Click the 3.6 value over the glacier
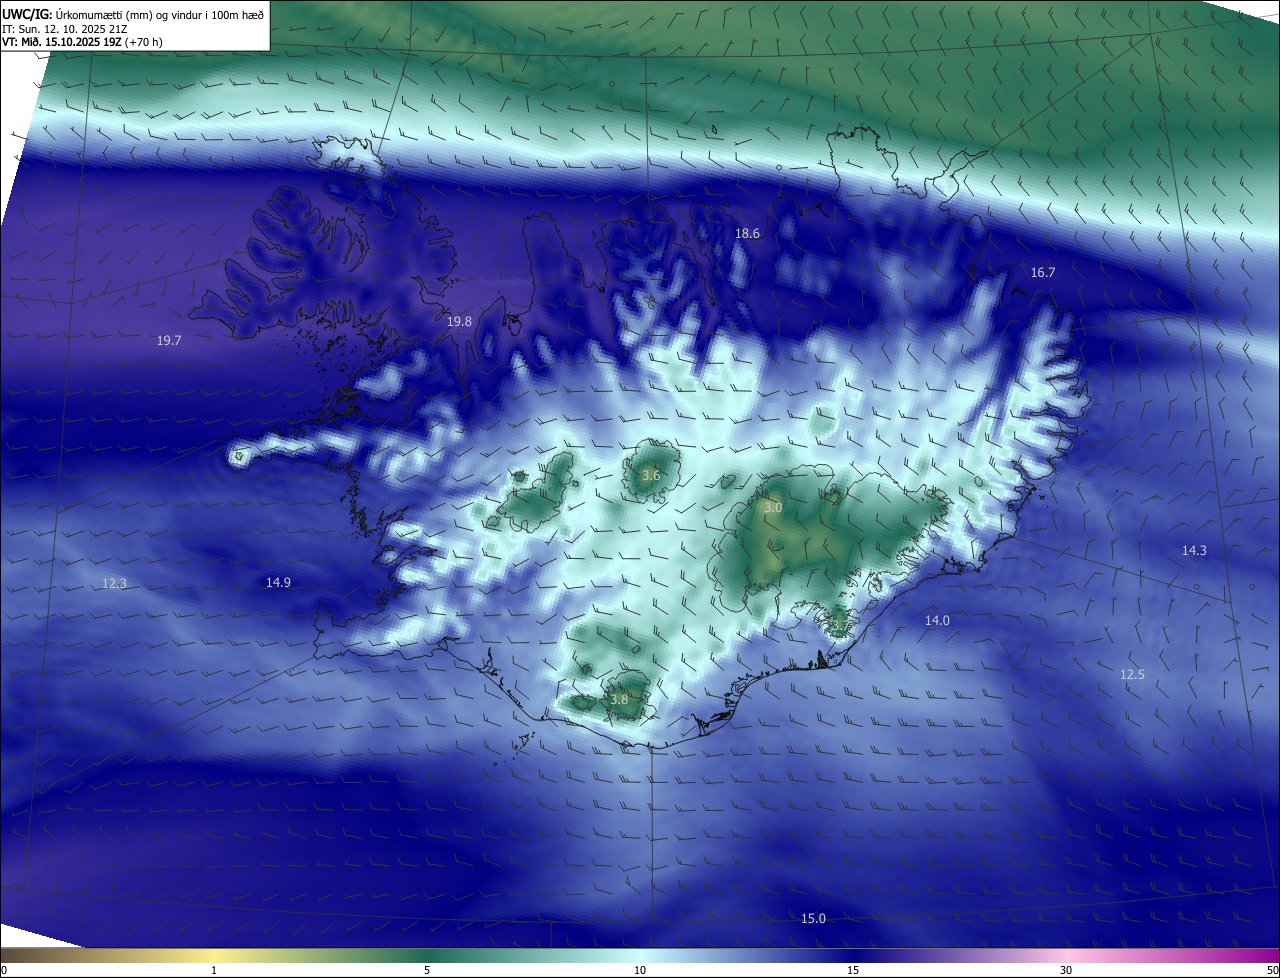 [651, 475]
